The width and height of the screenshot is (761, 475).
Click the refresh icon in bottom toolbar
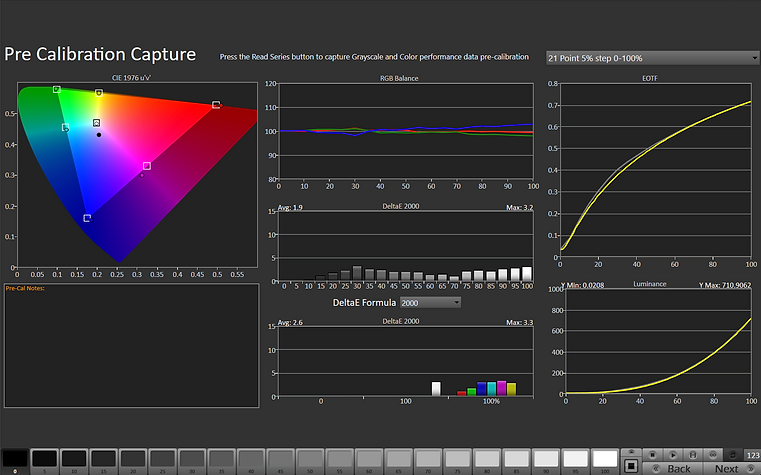click(732, 453)
